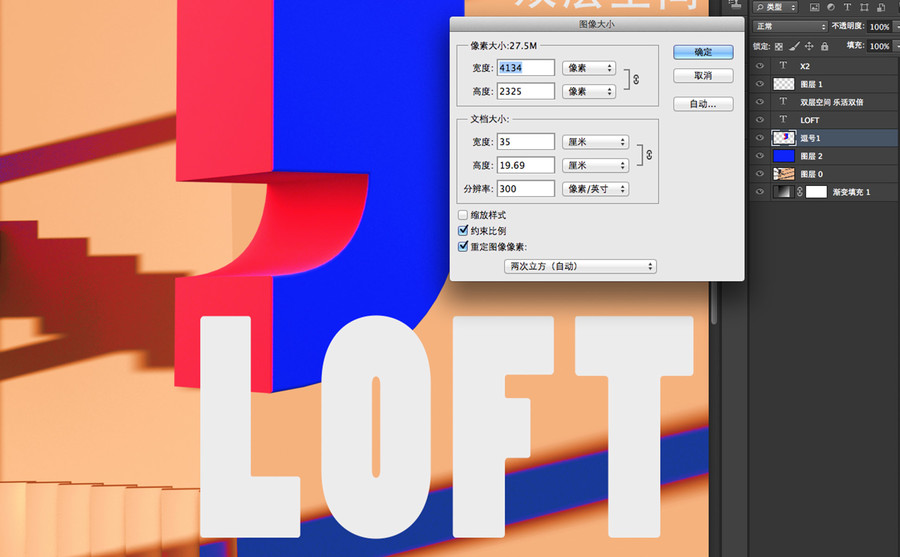Filter layers by adjustment layer icon
This screenshot has width=900, height=557.
[831, 7]
